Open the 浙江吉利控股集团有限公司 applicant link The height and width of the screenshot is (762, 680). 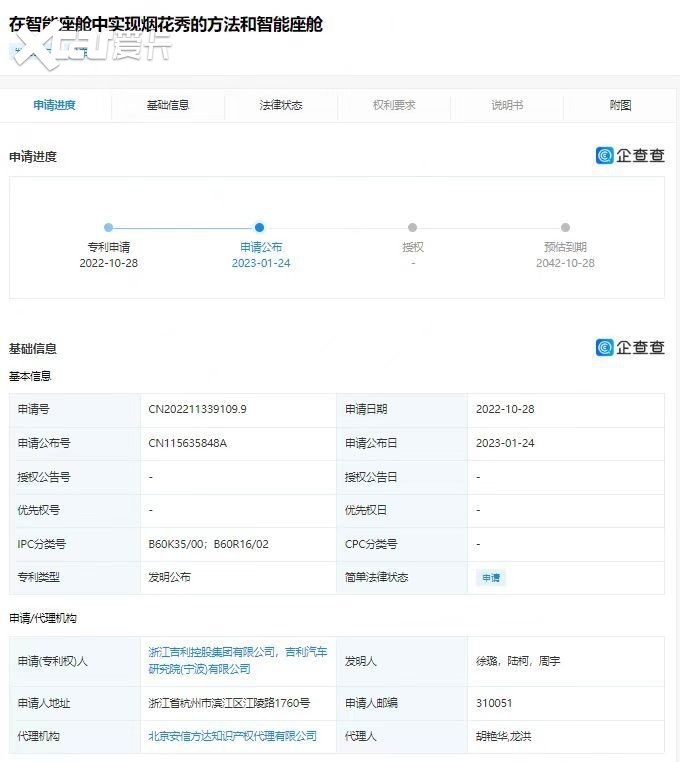[212, 652]
